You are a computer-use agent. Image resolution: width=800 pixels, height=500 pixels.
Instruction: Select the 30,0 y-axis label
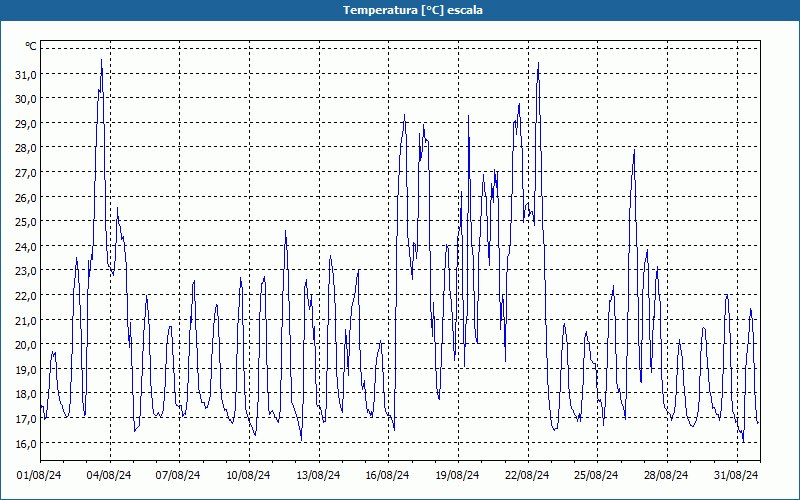pyautogui.click(x=26, y=99)
